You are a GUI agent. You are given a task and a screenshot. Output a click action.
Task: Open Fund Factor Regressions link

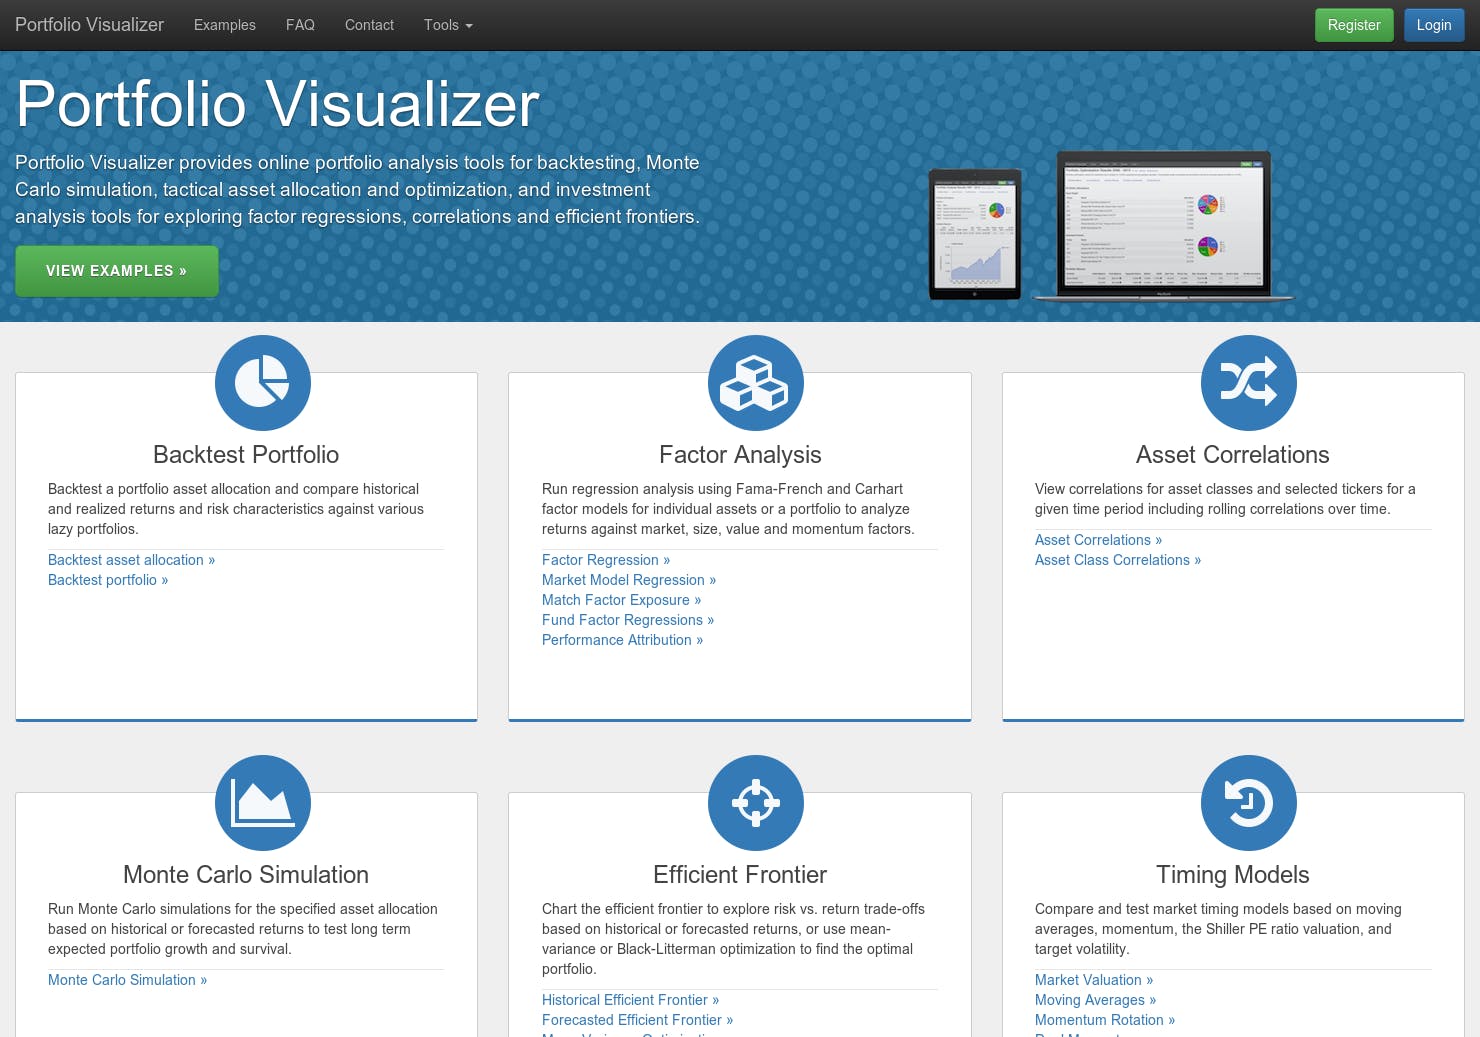[628, 620]
